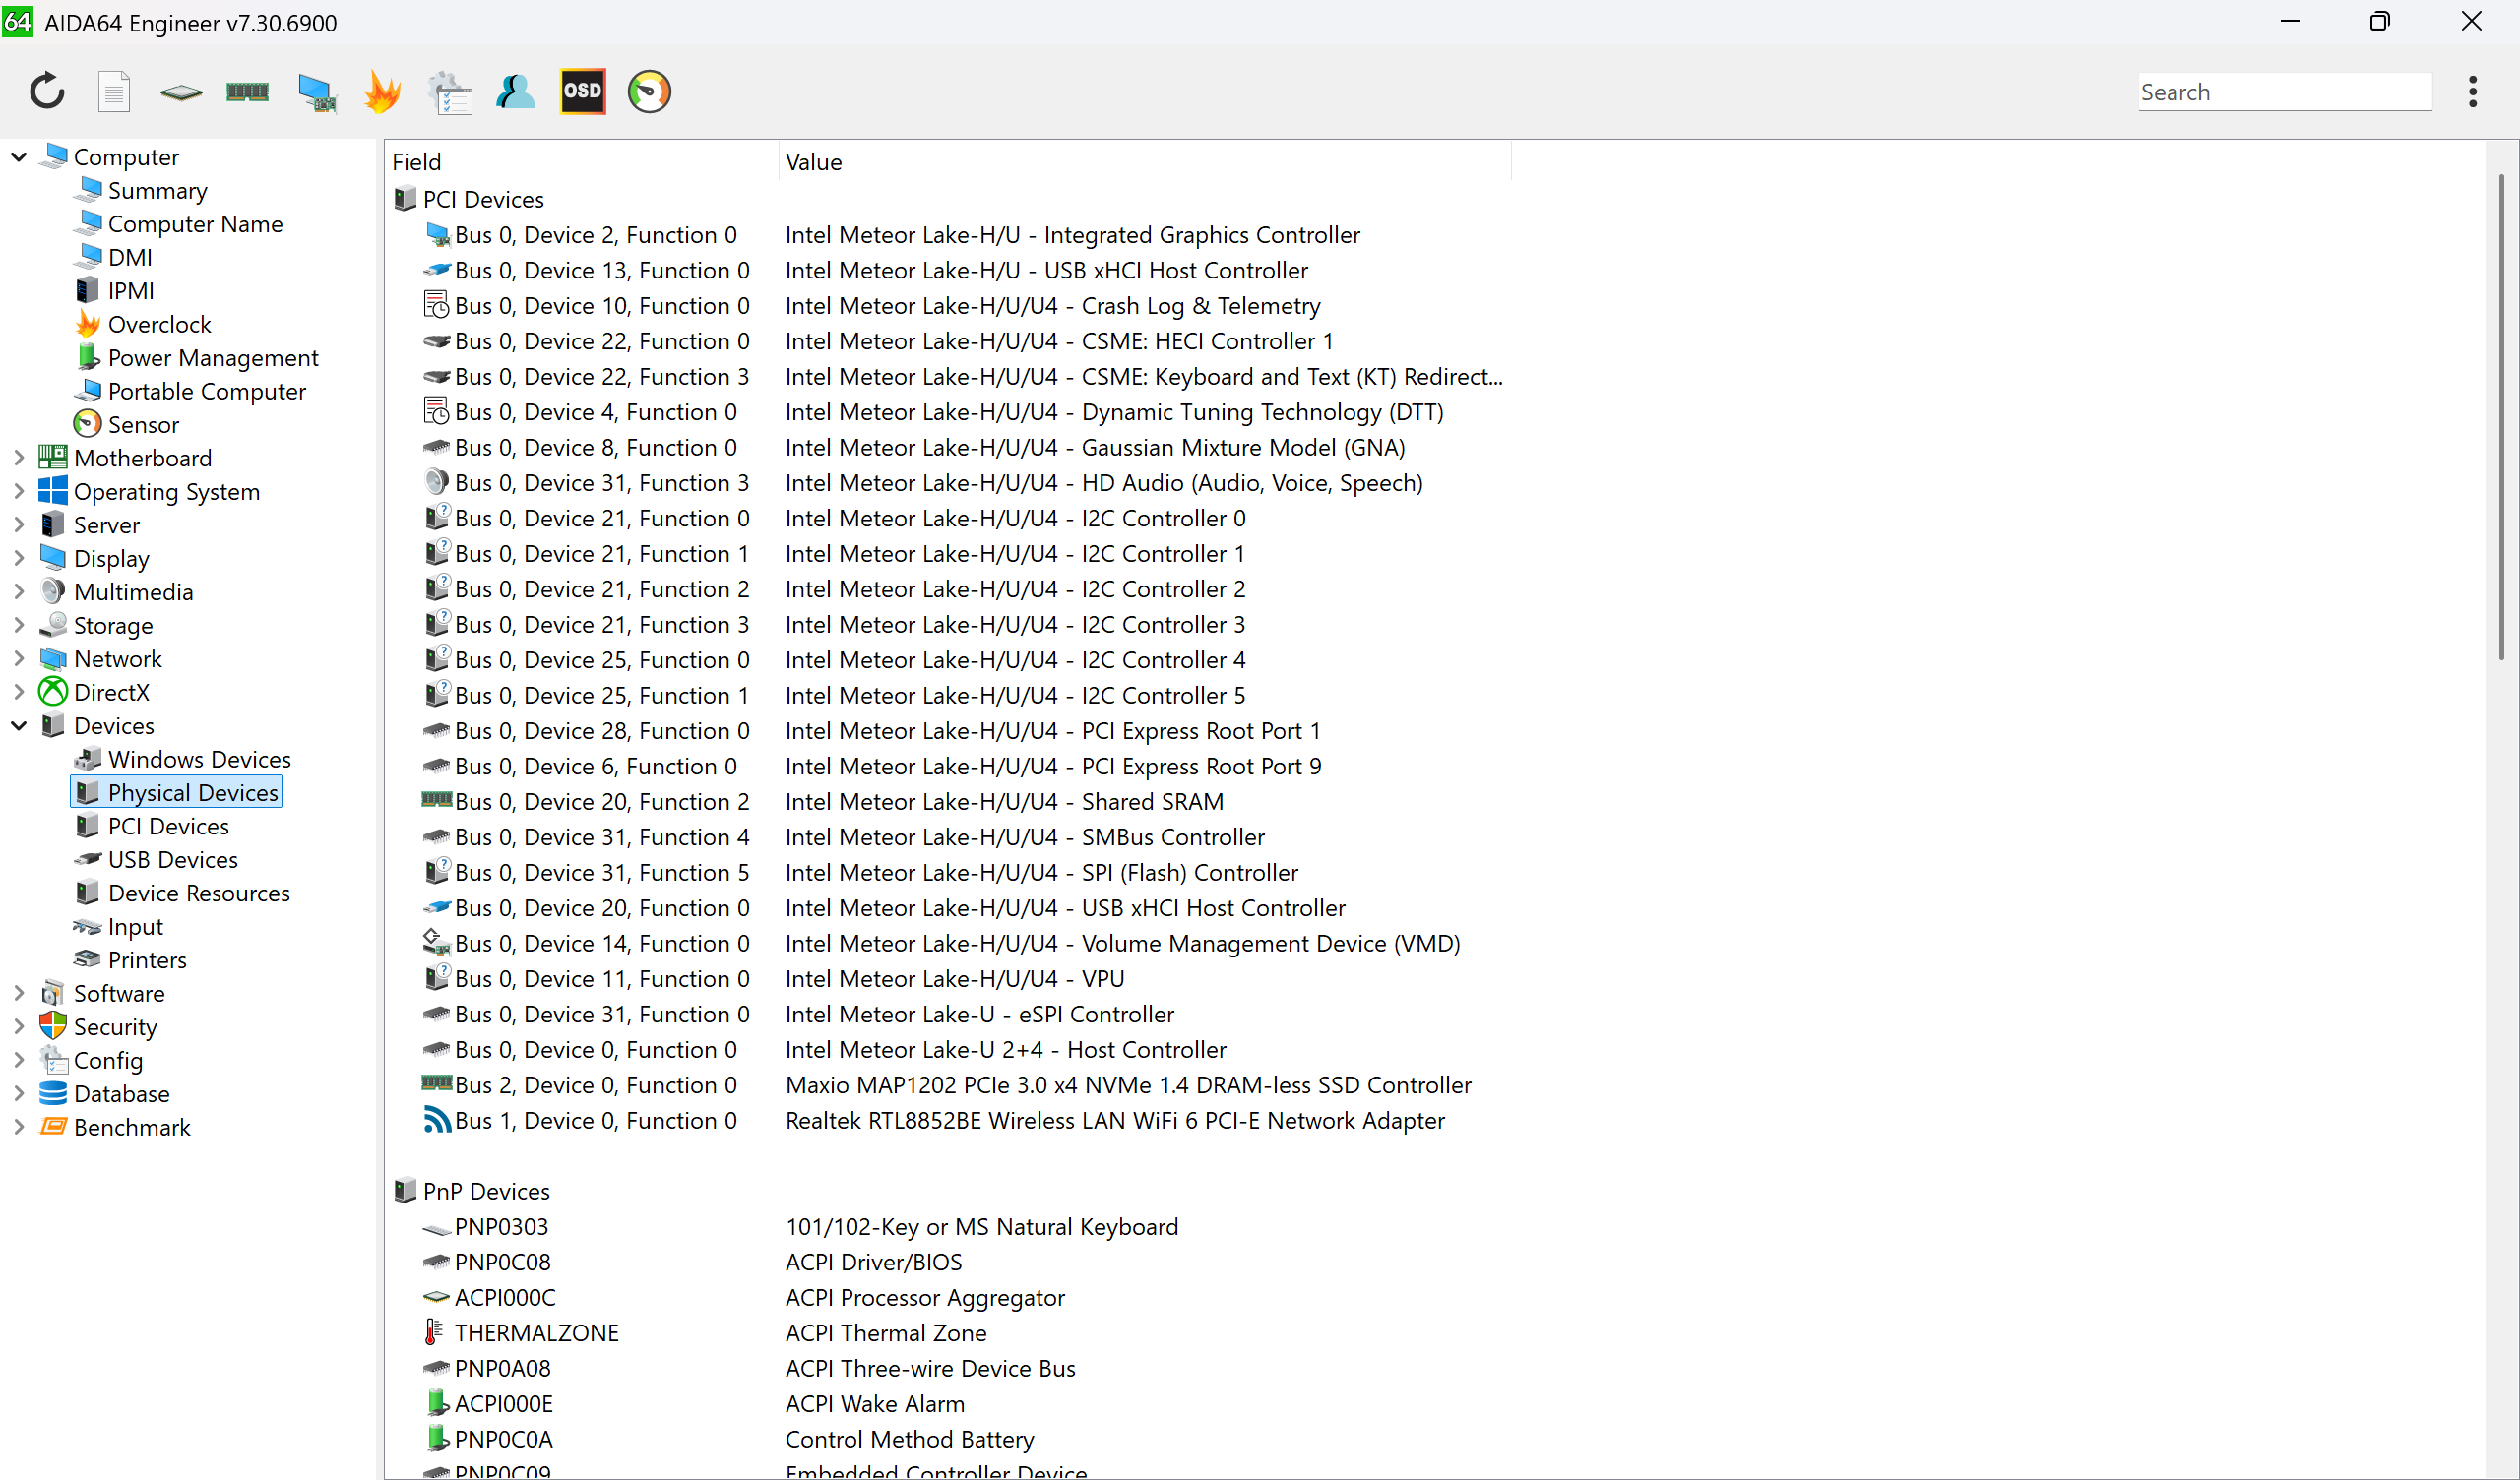
Task: Open the OSD panel icon
Action: 582,92
